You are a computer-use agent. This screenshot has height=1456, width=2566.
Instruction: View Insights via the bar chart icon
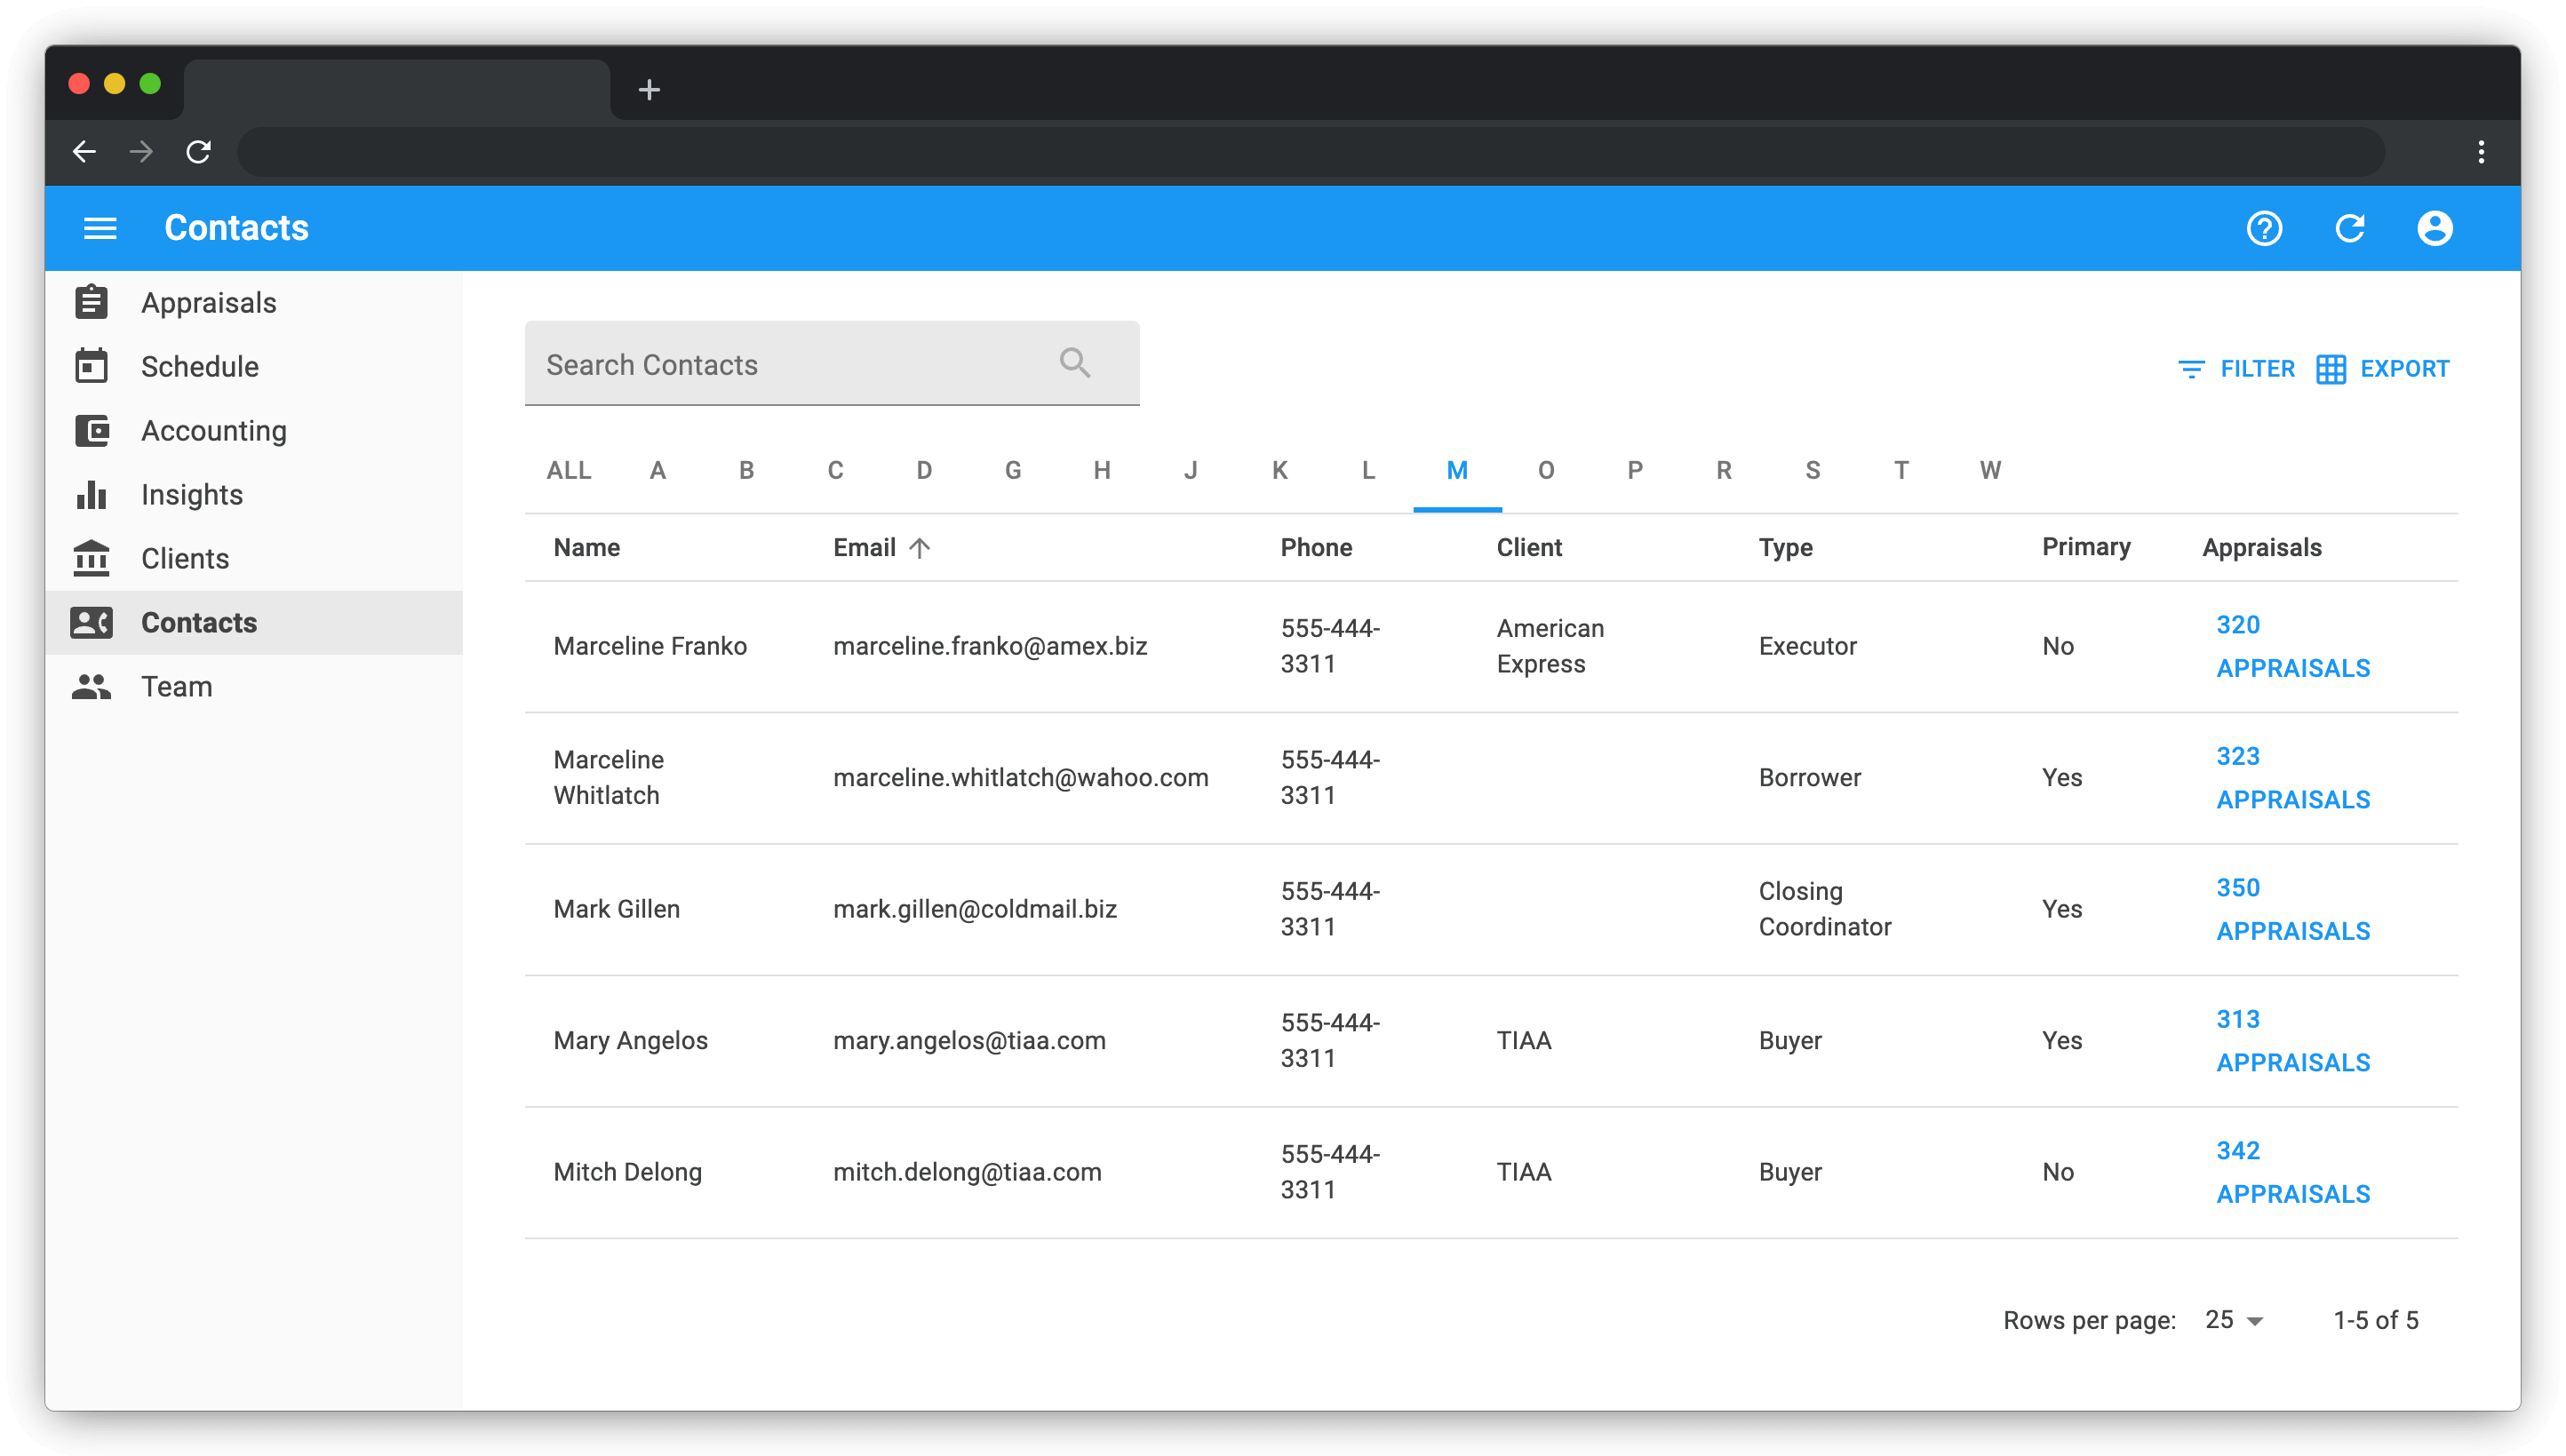click(x=91, y=494)
